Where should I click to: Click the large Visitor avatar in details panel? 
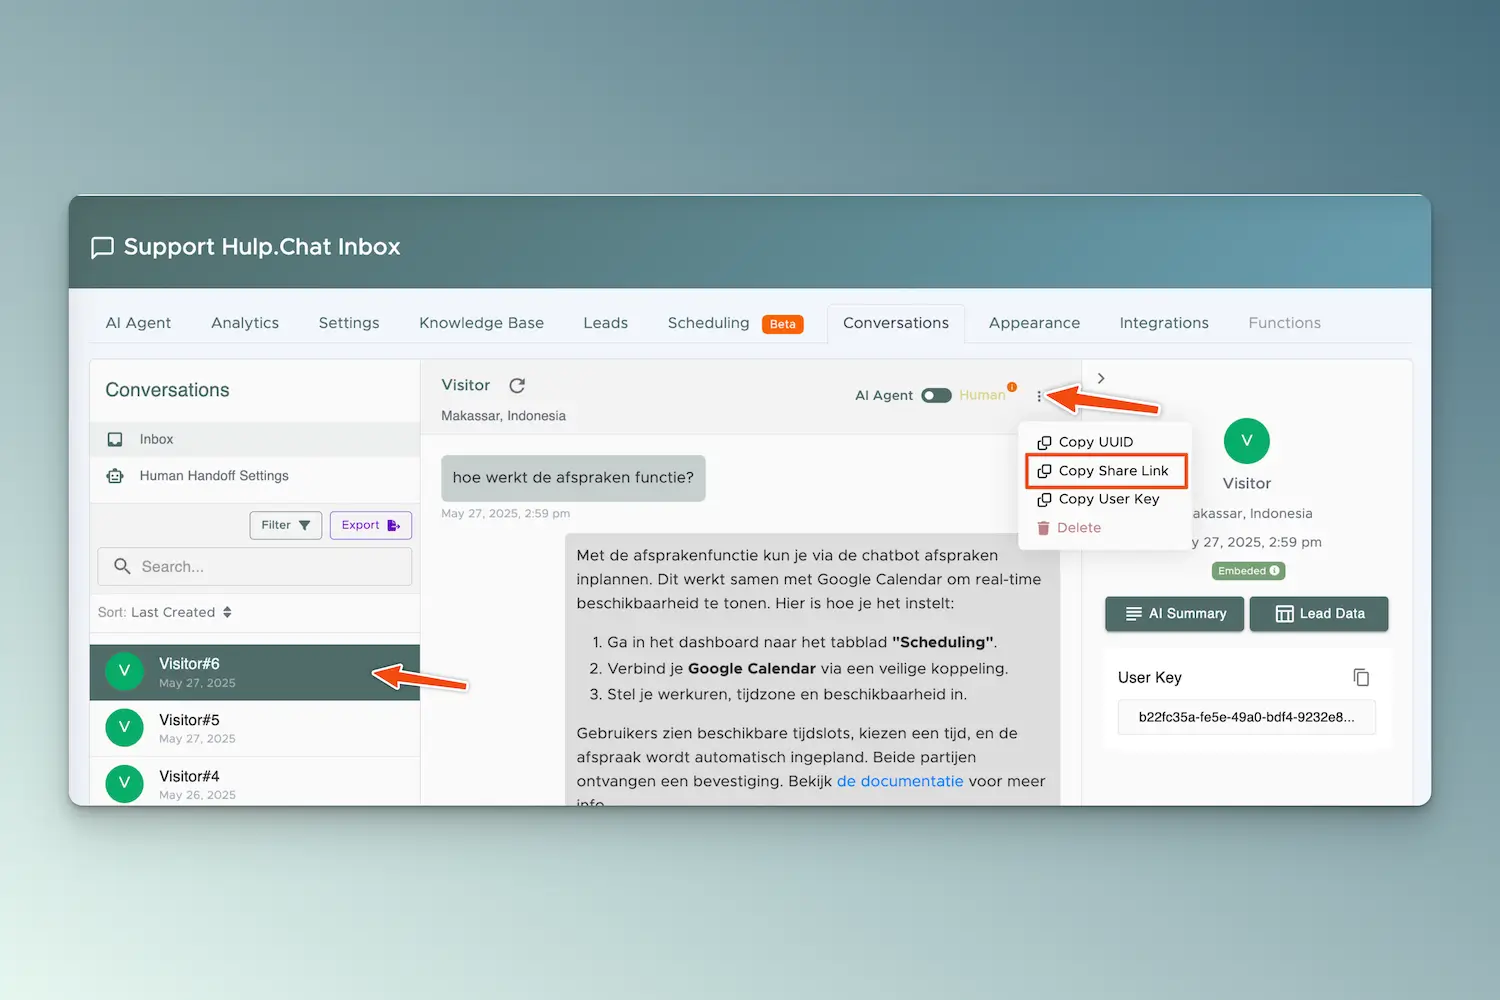click(1246, 441)
